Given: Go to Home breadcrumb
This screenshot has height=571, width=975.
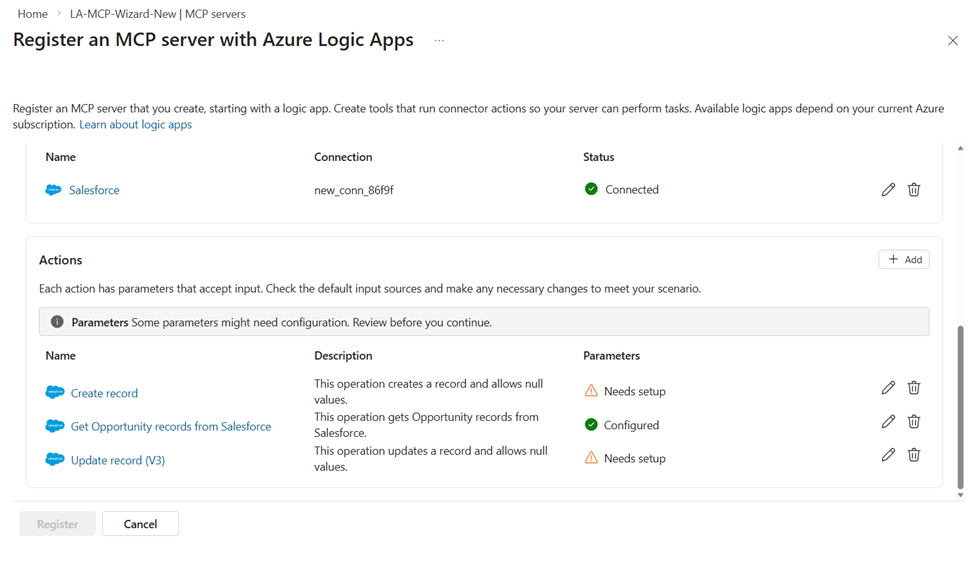Looking at the screenshot, I should pyautogui.click(x=32, y=14).
